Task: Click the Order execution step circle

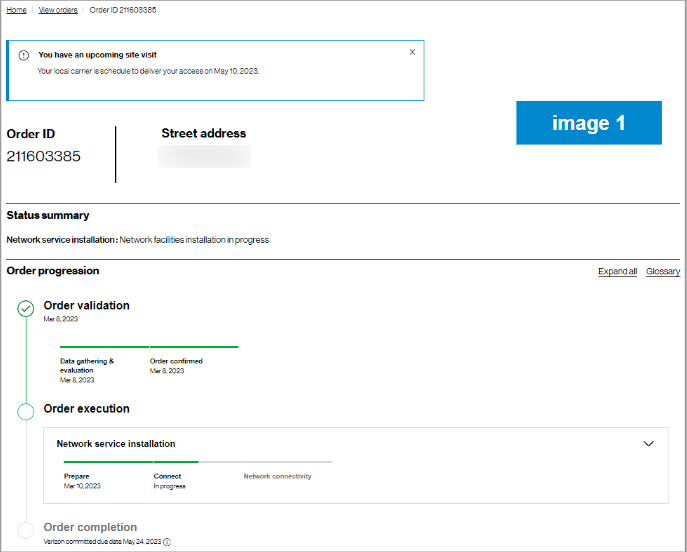Action: (26, 411)
